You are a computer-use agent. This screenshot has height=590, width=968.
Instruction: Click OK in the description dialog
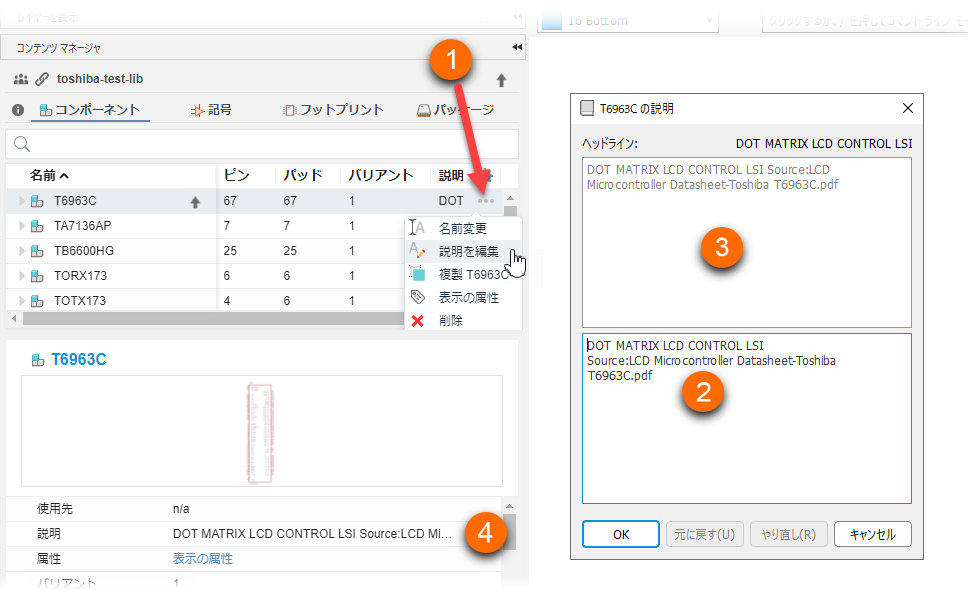(620, 534)
